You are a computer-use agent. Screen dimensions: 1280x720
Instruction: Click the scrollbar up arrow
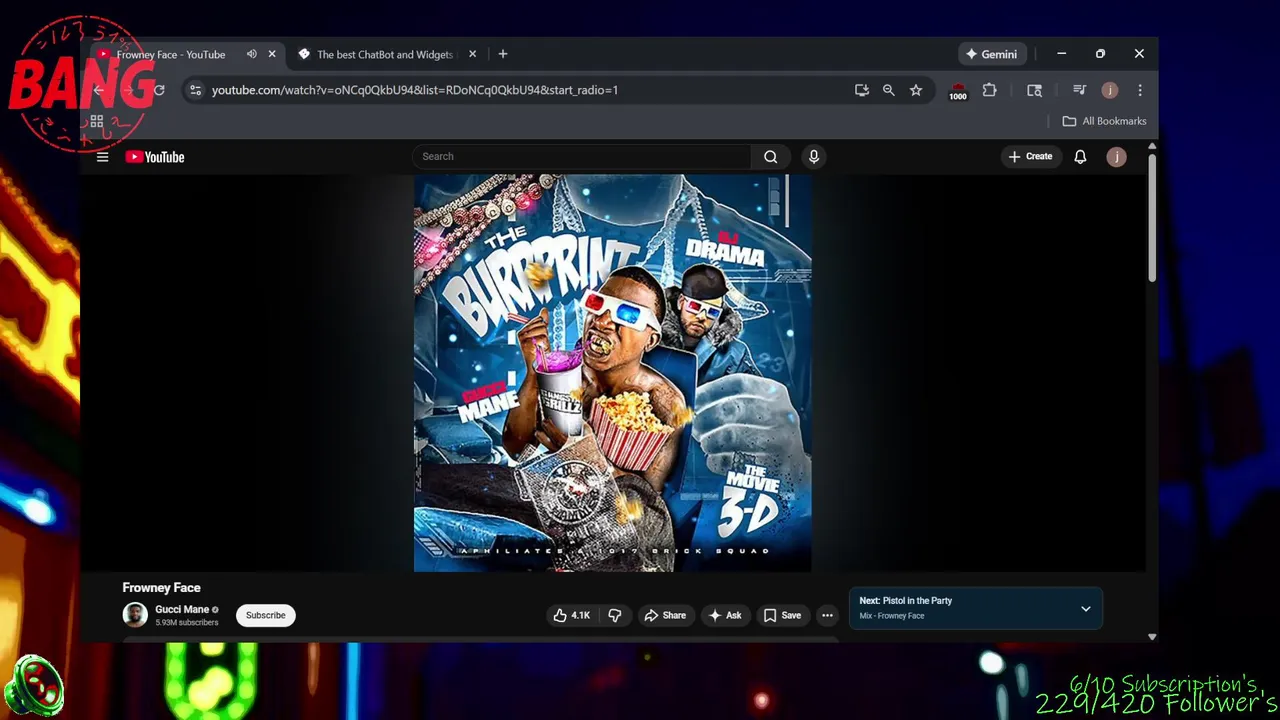pos(1152,147)
